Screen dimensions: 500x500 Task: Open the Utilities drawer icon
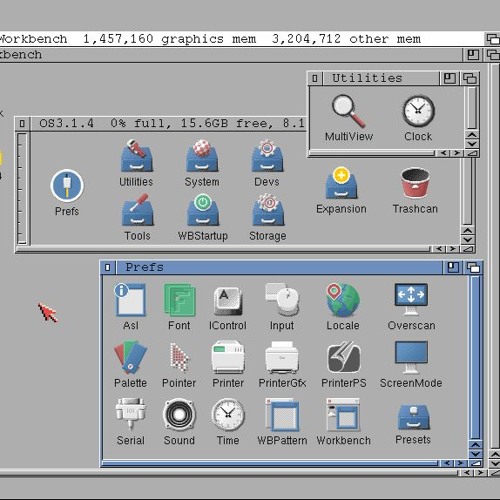pos(136,155)
